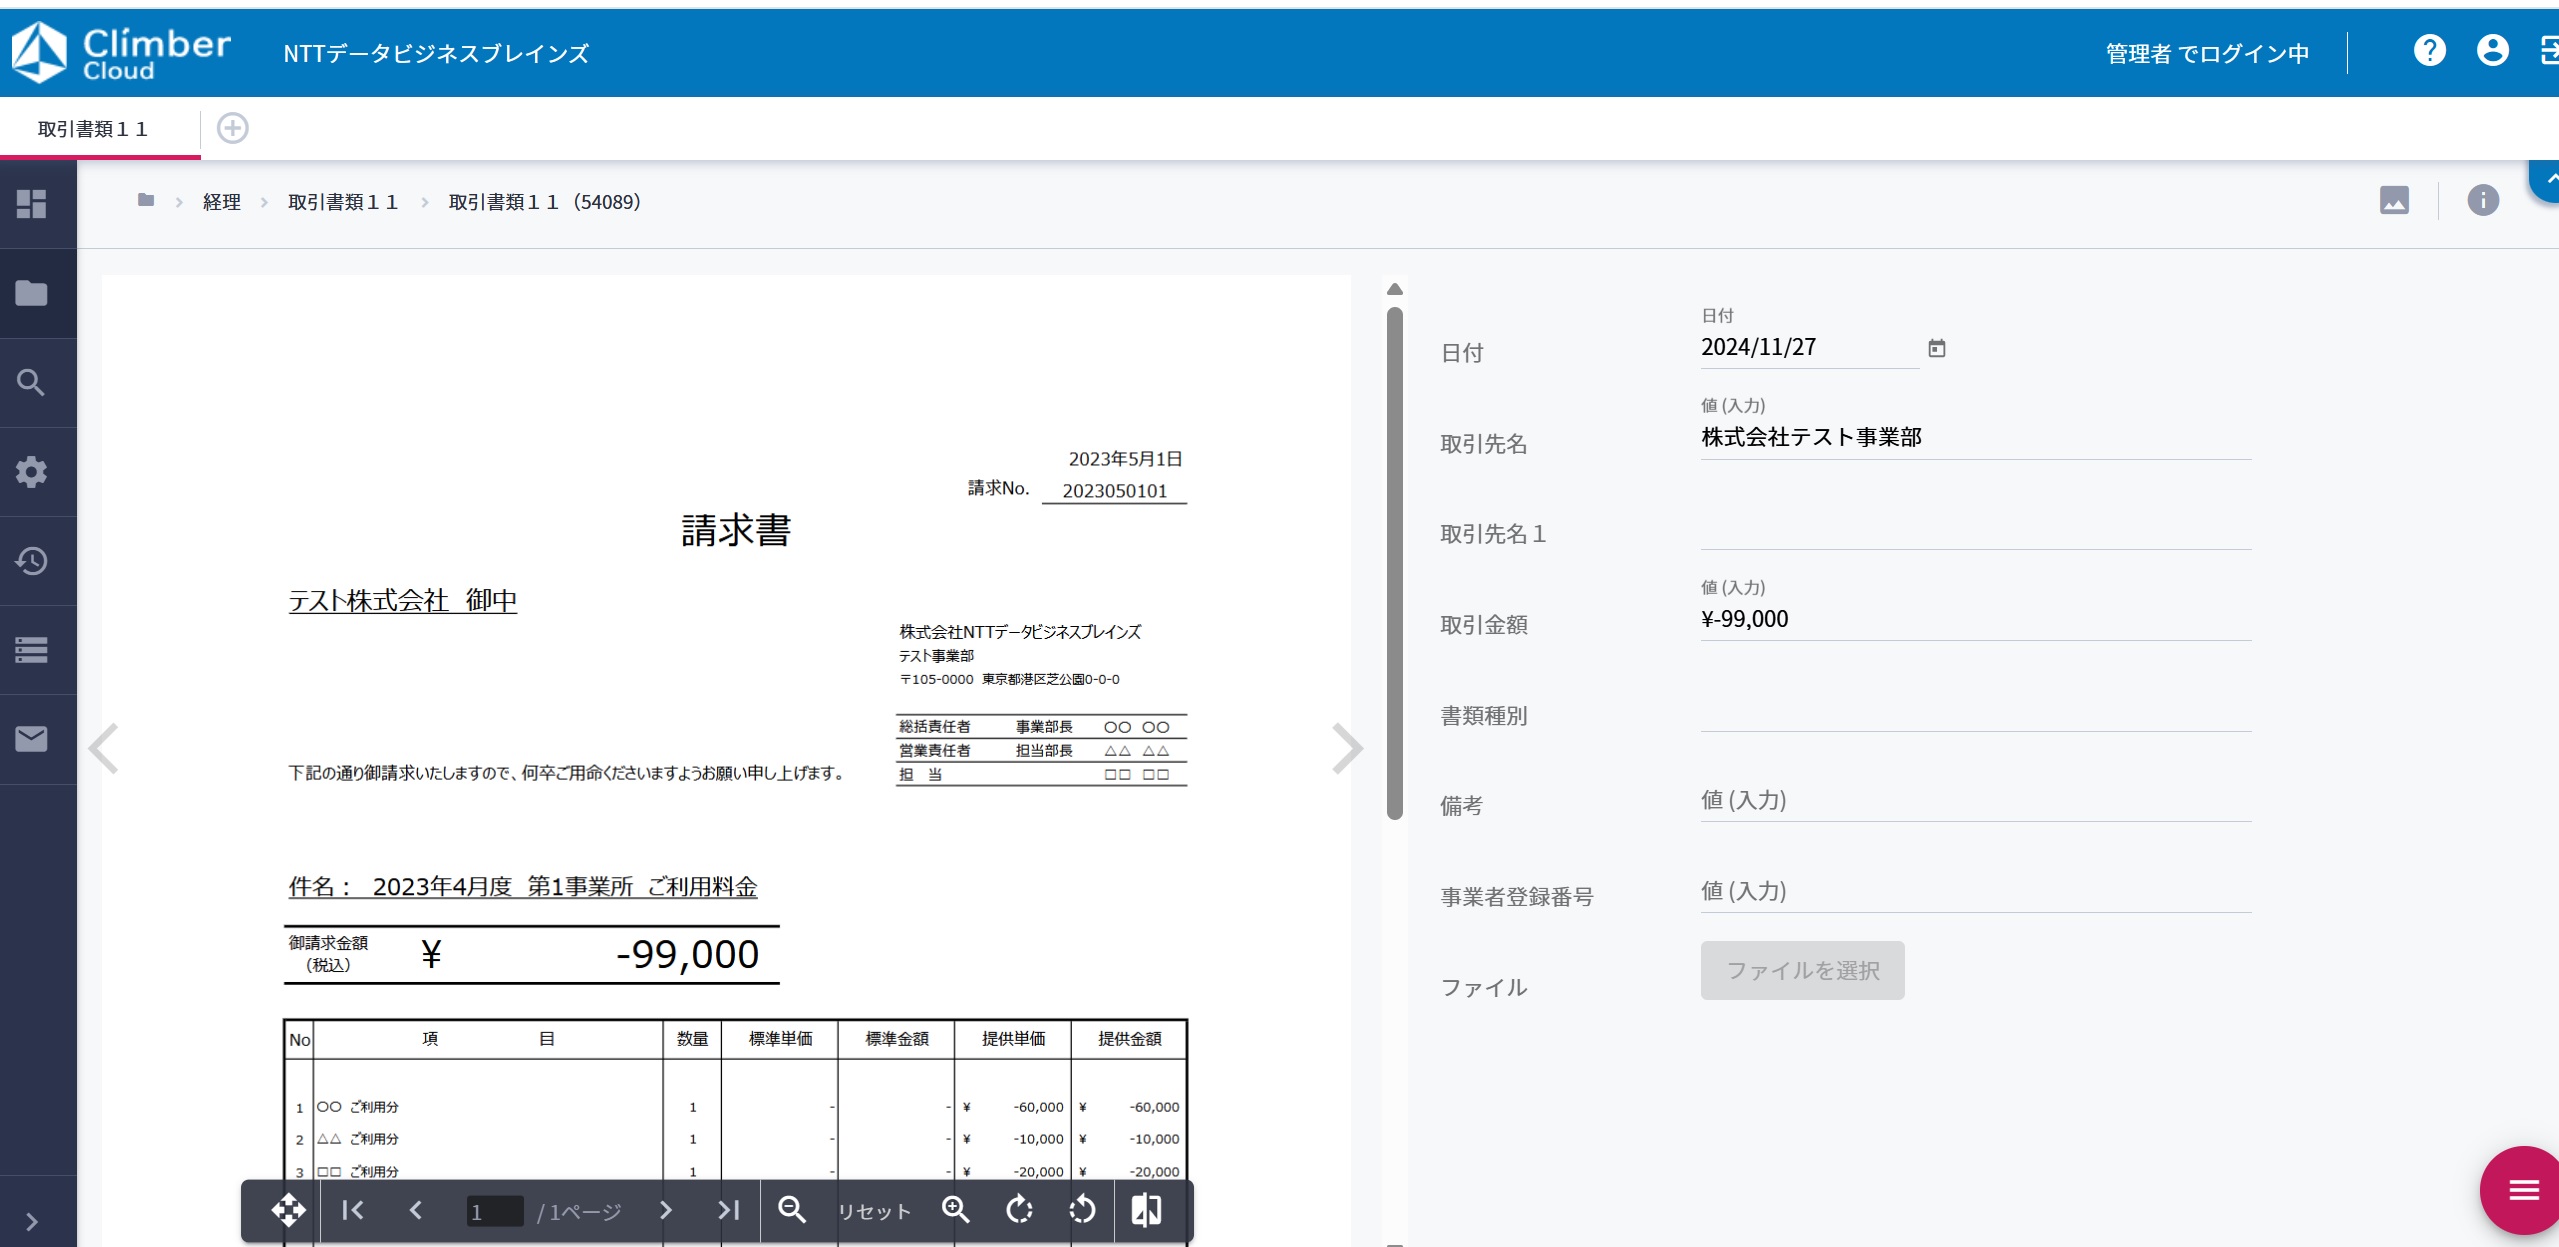Zoom in on the invoice preview

955,1210
